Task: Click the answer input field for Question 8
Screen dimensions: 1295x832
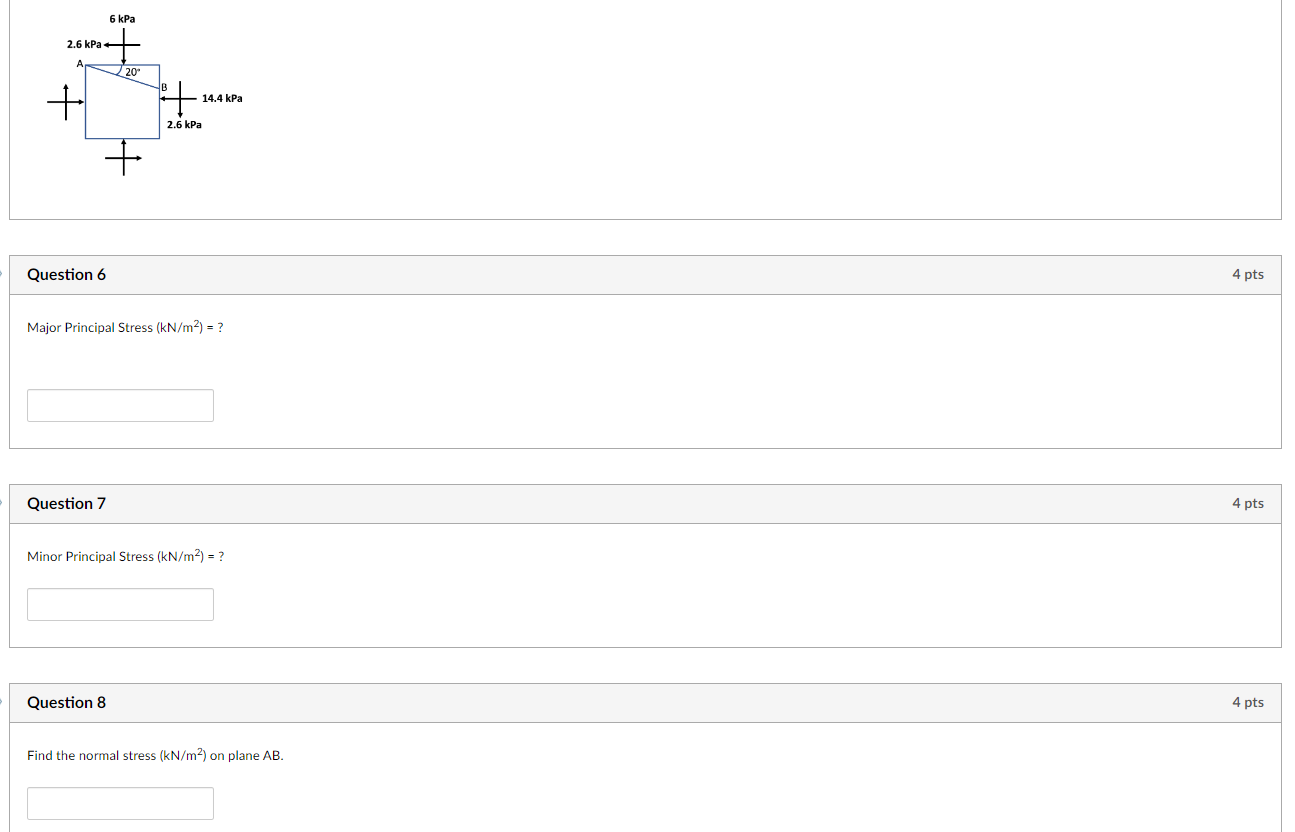Action: point(120,803)
